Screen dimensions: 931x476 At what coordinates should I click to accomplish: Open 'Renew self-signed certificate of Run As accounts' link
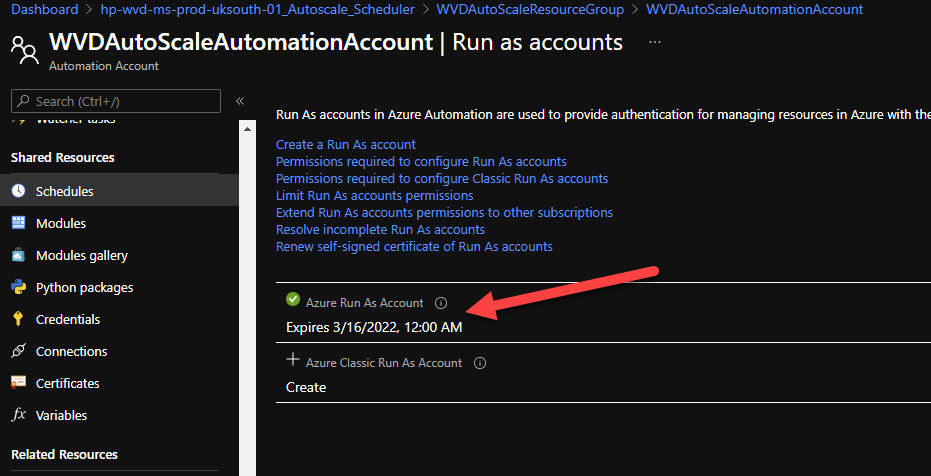[414, 246]
